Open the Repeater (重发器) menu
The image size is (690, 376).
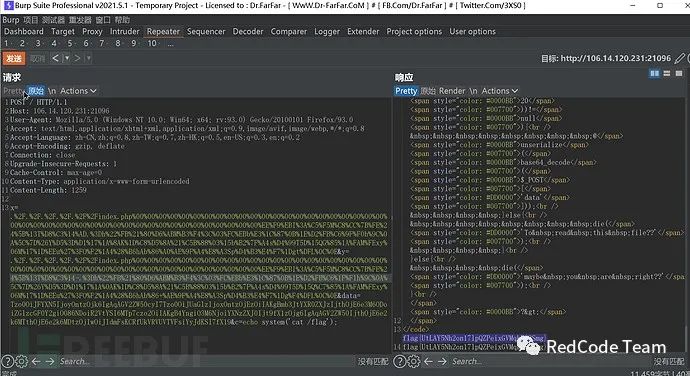click(x=80, y=20)
